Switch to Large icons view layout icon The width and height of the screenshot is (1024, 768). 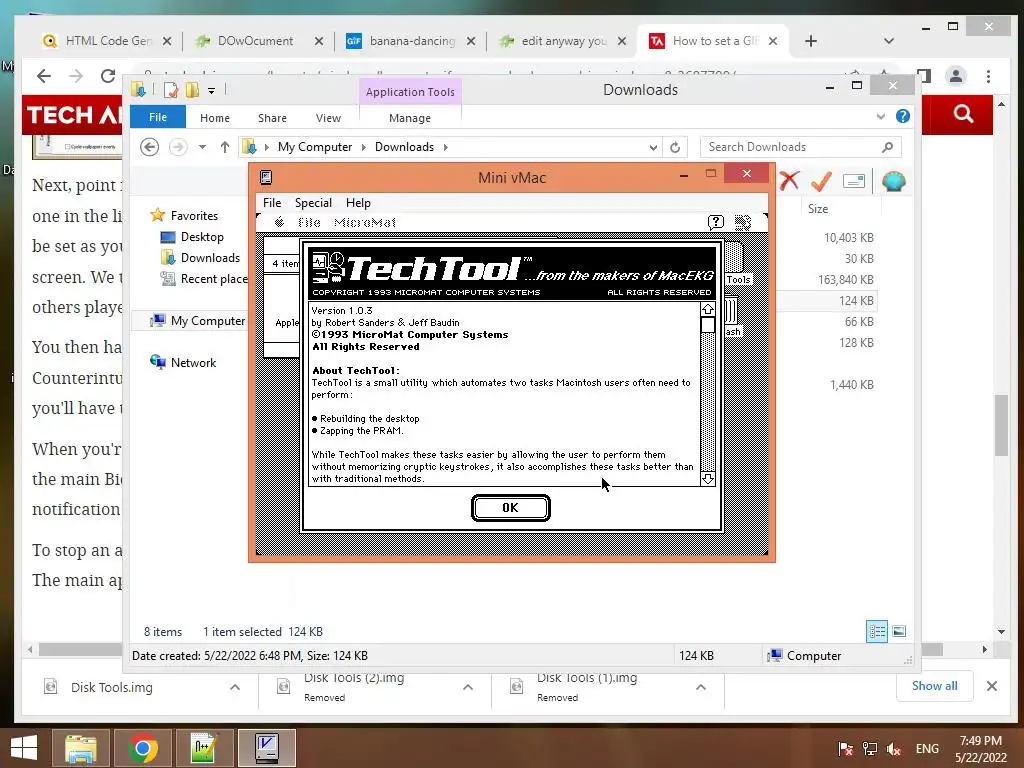pyautogui.click(x=899, y=631)
